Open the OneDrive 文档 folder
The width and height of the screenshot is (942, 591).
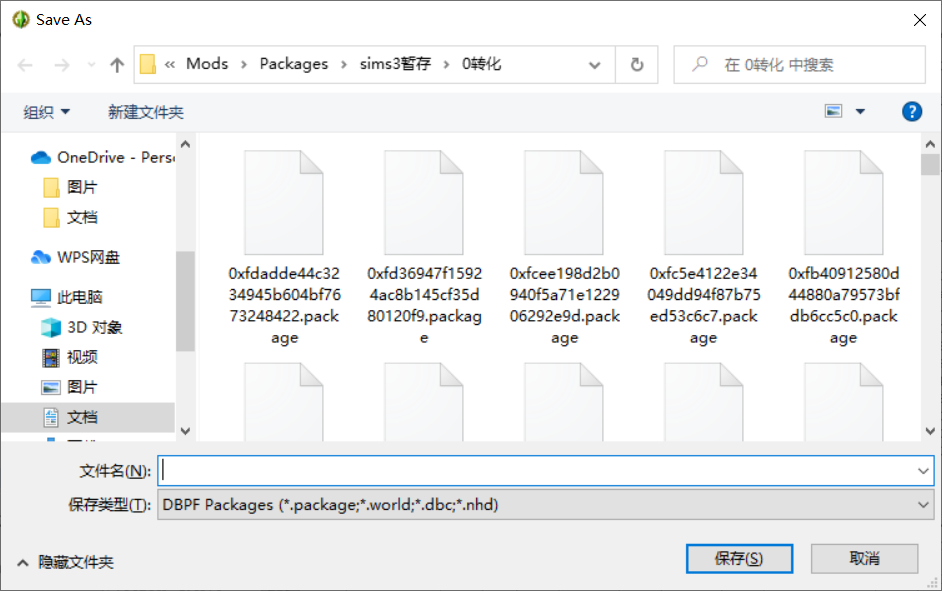pos(71,217)
